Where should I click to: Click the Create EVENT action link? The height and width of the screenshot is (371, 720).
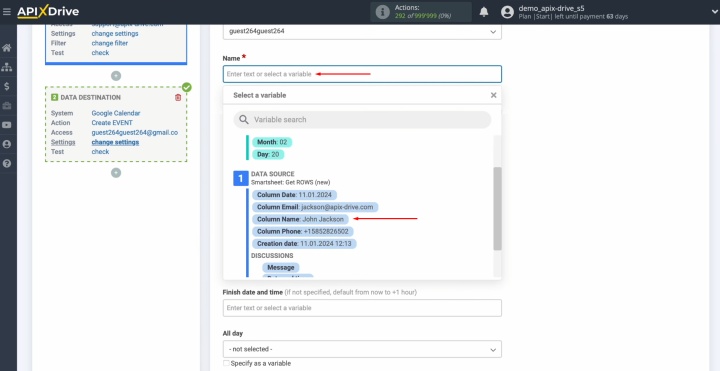coord(112,123)
